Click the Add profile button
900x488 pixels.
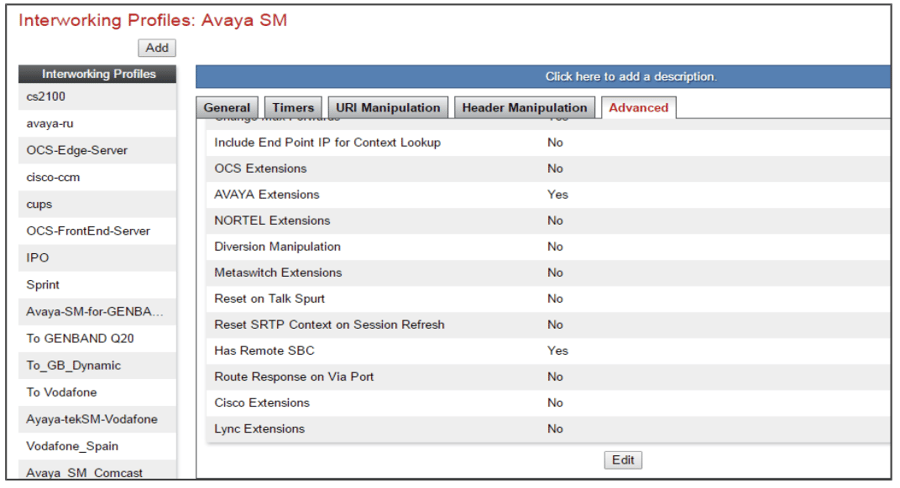click(157, 48)
